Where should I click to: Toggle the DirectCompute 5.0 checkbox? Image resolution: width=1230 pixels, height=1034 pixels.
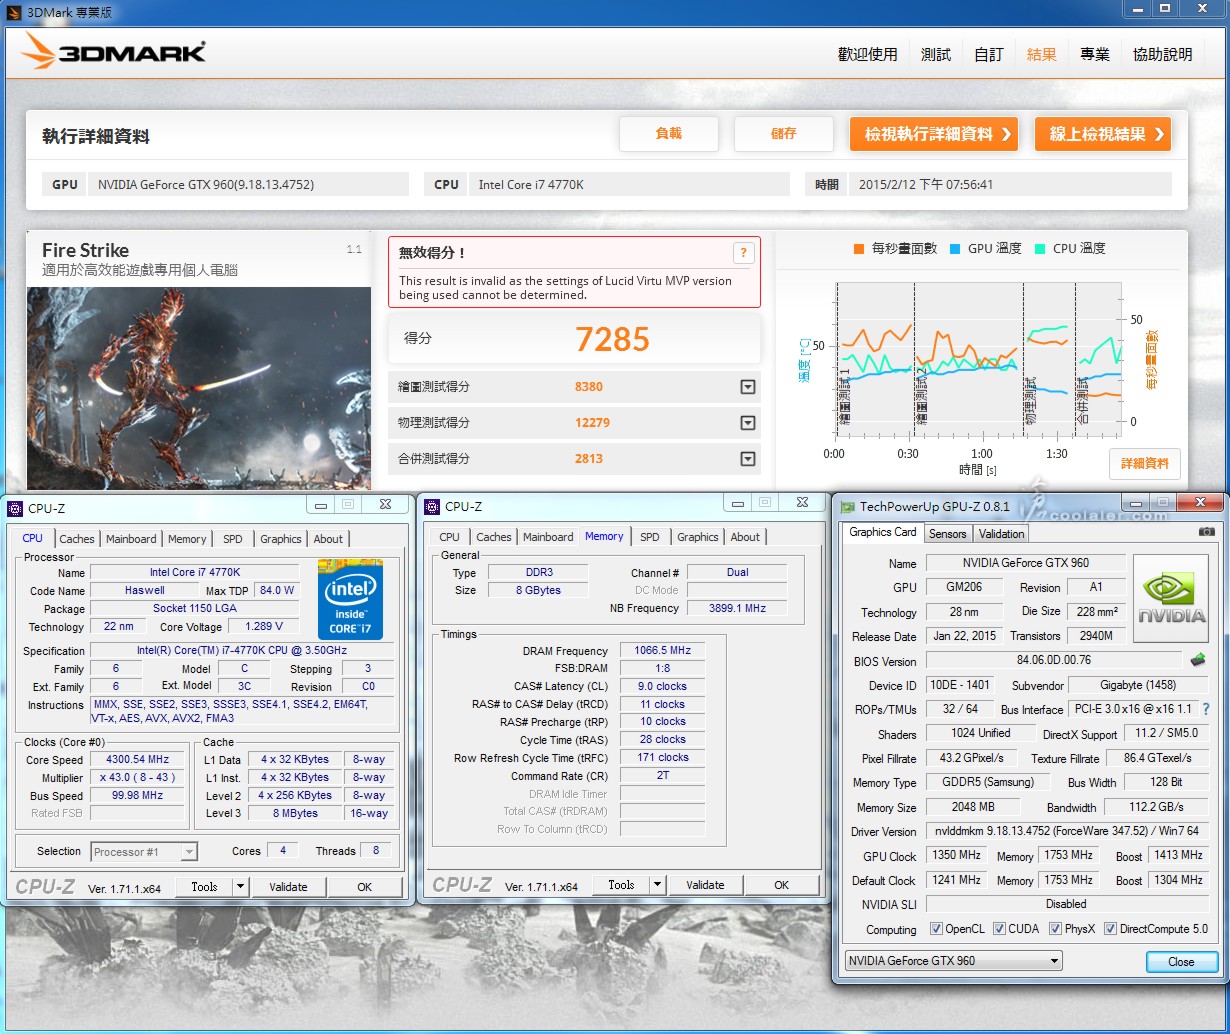pos(1110,929)
